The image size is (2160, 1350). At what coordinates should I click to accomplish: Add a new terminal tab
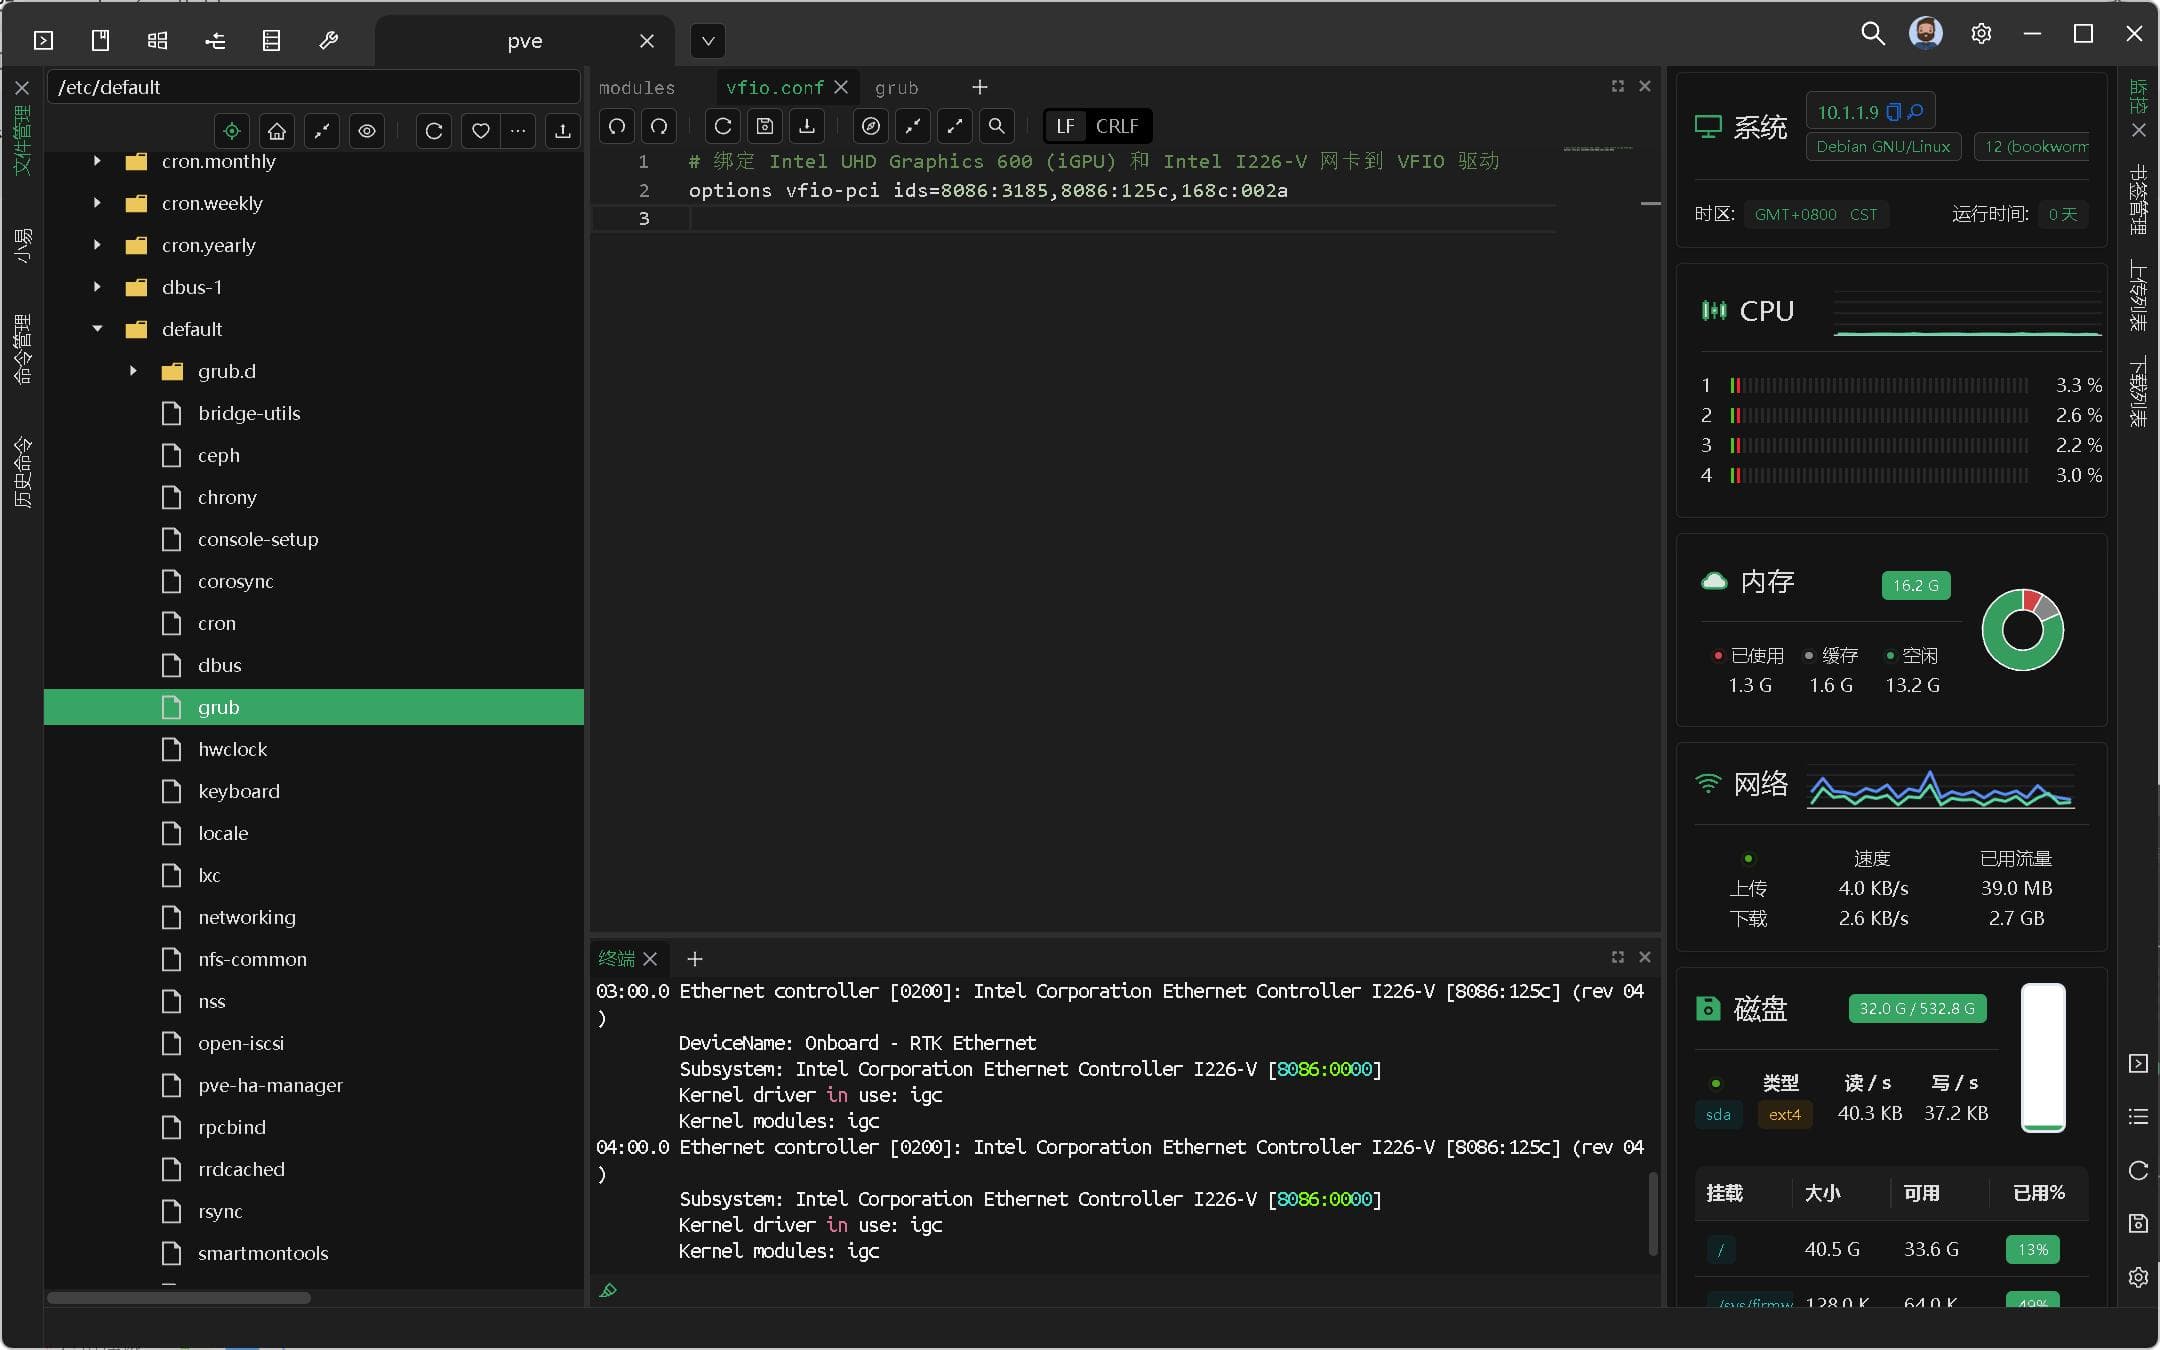(694, 958)
